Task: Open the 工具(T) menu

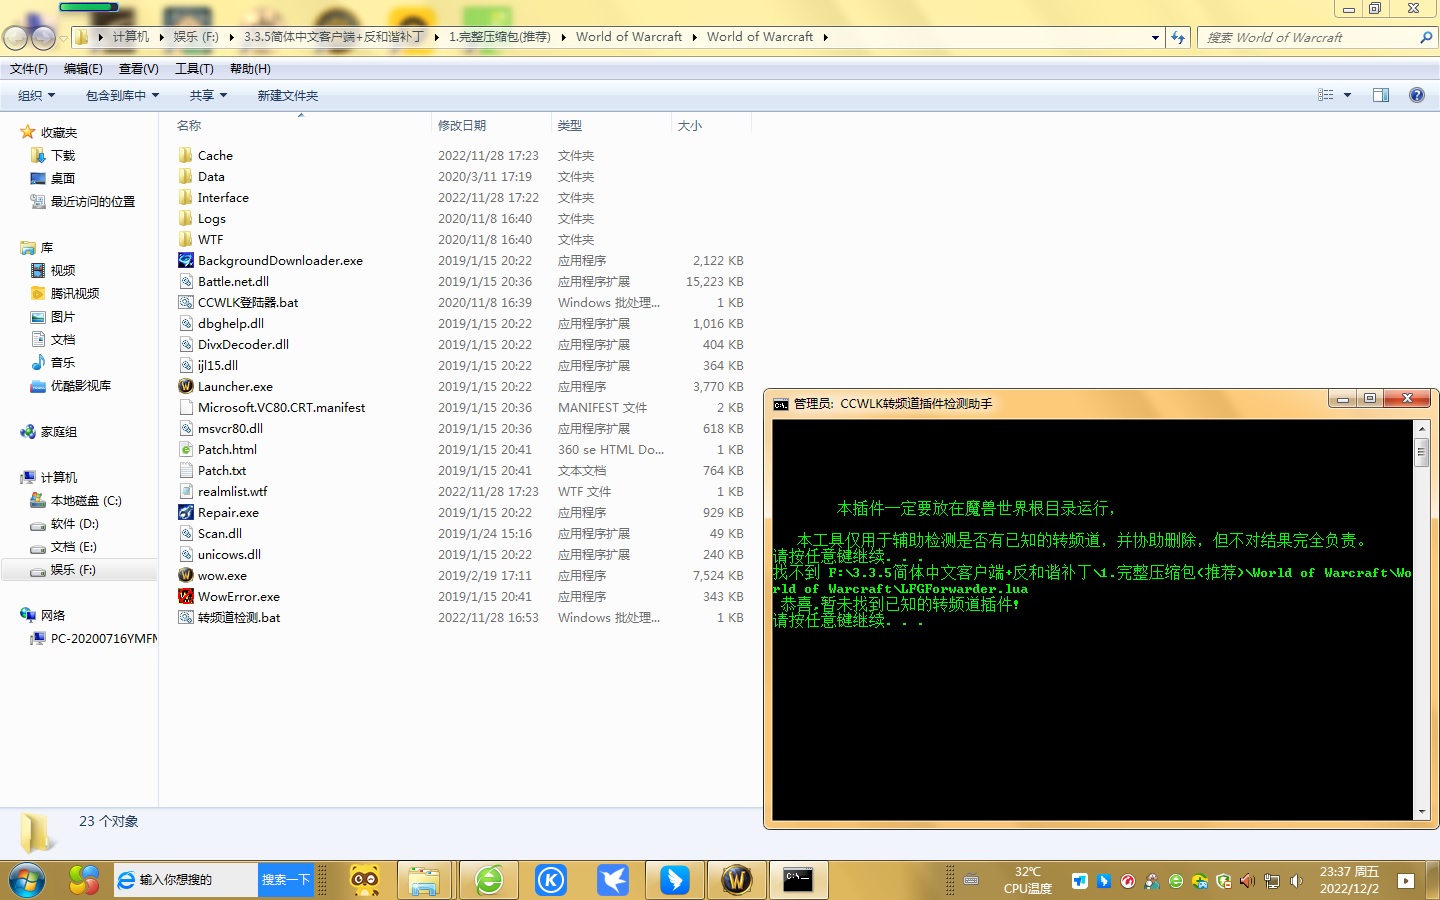Action: pos(194,69)
